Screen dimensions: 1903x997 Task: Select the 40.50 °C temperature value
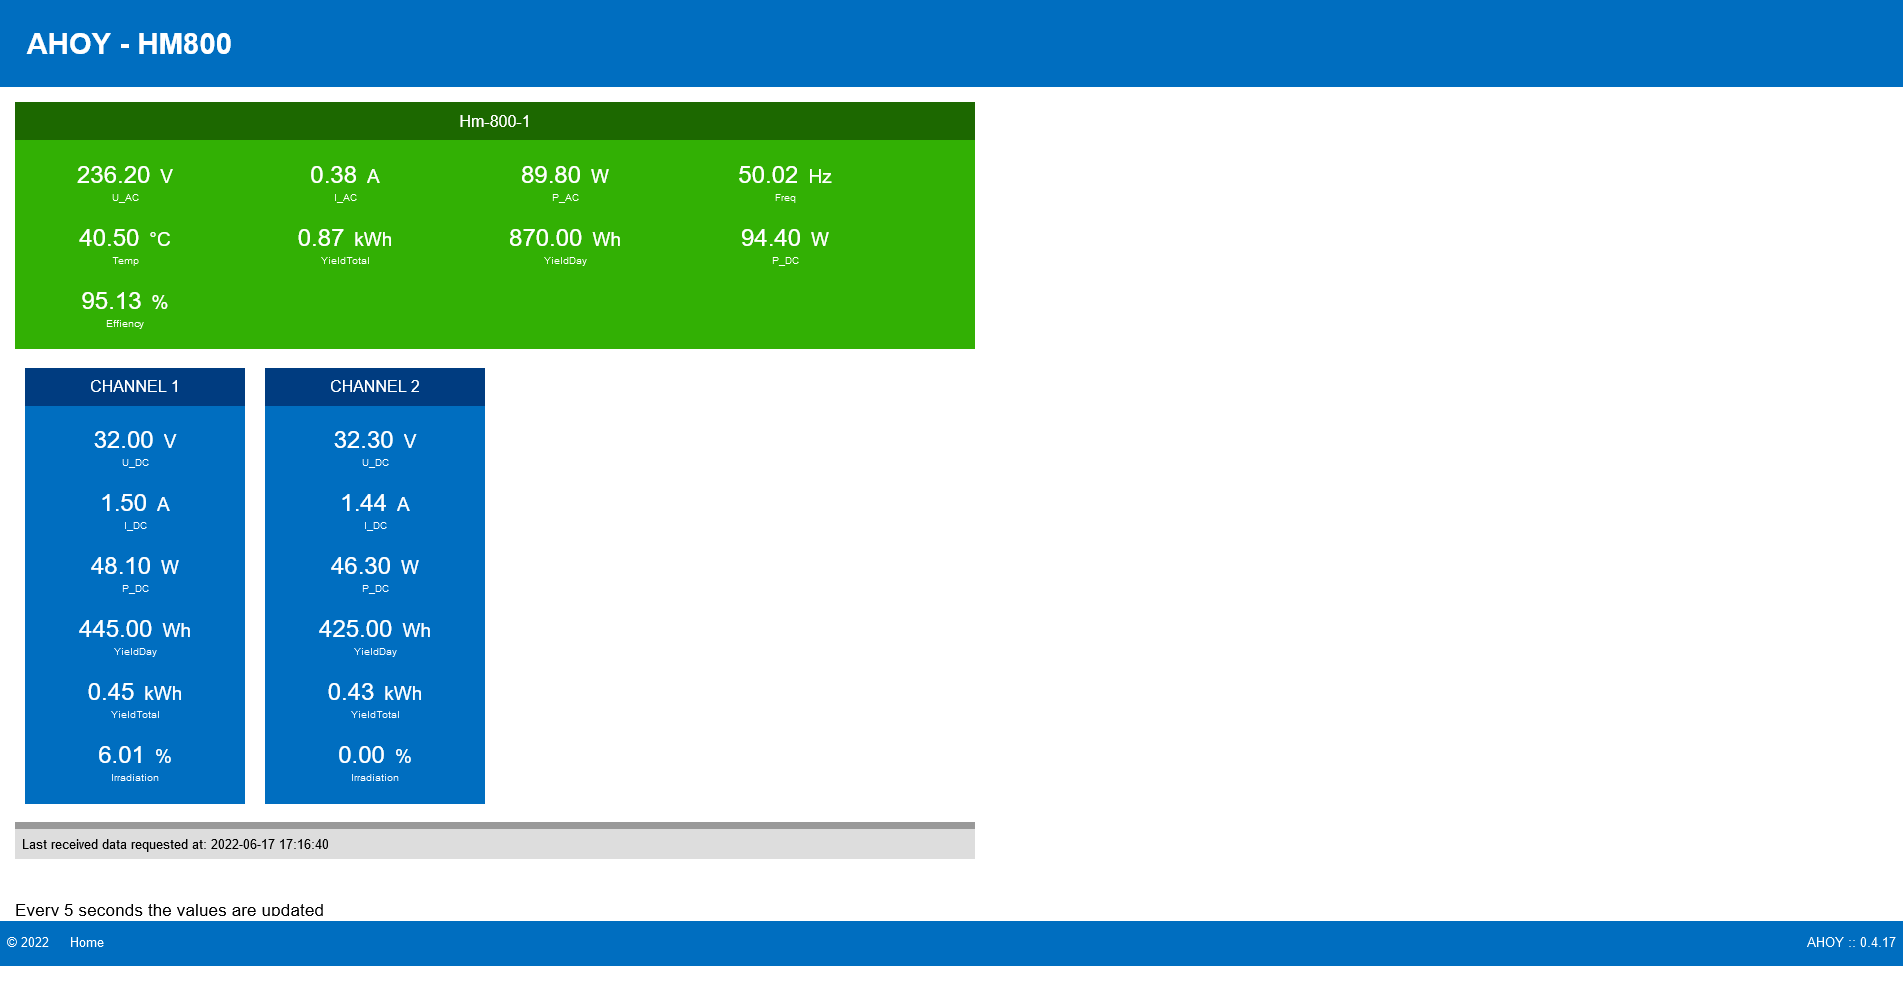[125, 239]
